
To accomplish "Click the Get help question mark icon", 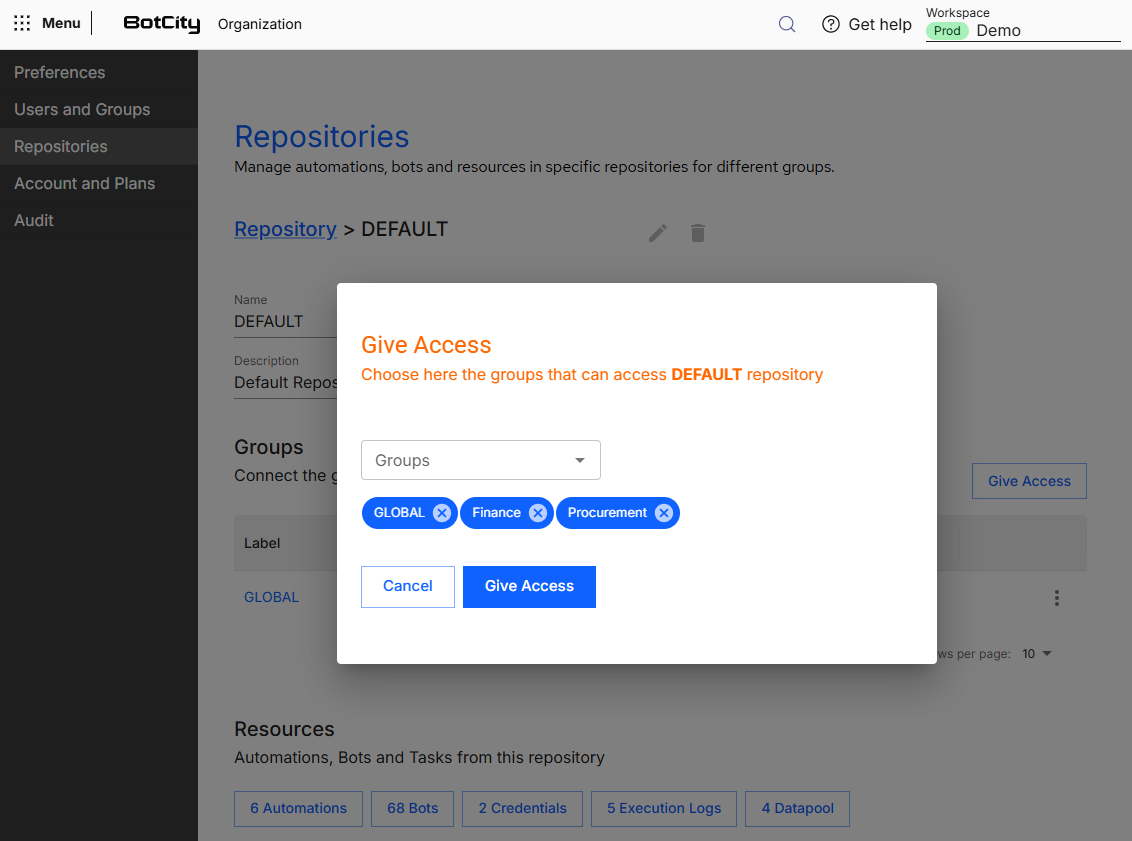I will coord(831,25).
